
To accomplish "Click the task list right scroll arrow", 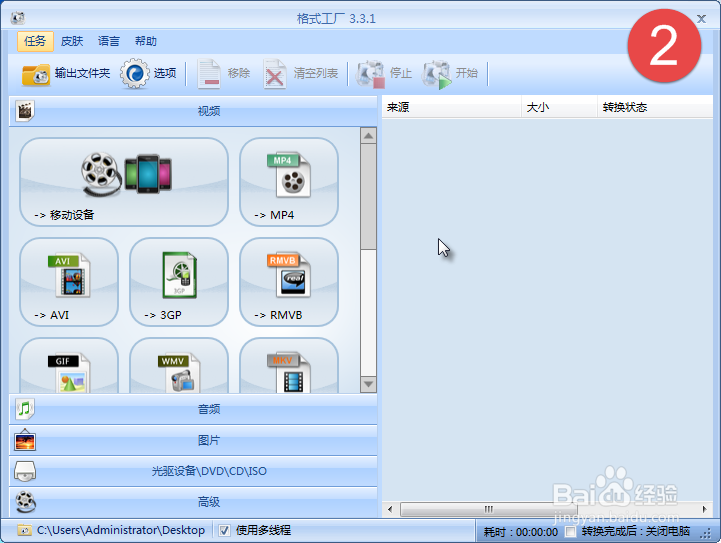I will click(704, 509).
